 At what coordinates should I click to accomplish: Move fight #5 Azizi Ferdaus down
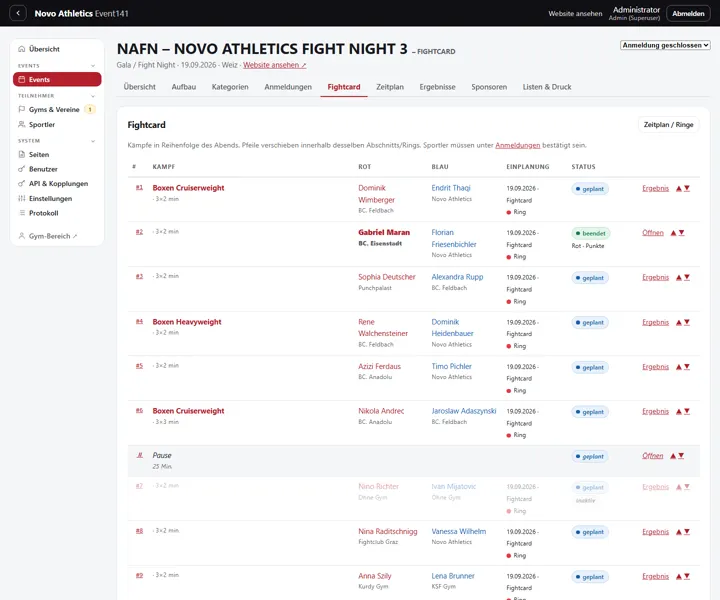[687, 367]
